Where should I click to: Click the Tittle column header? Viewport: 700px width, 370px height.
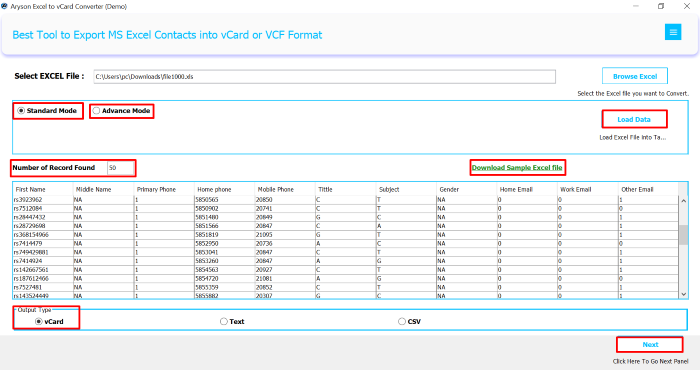346,189
